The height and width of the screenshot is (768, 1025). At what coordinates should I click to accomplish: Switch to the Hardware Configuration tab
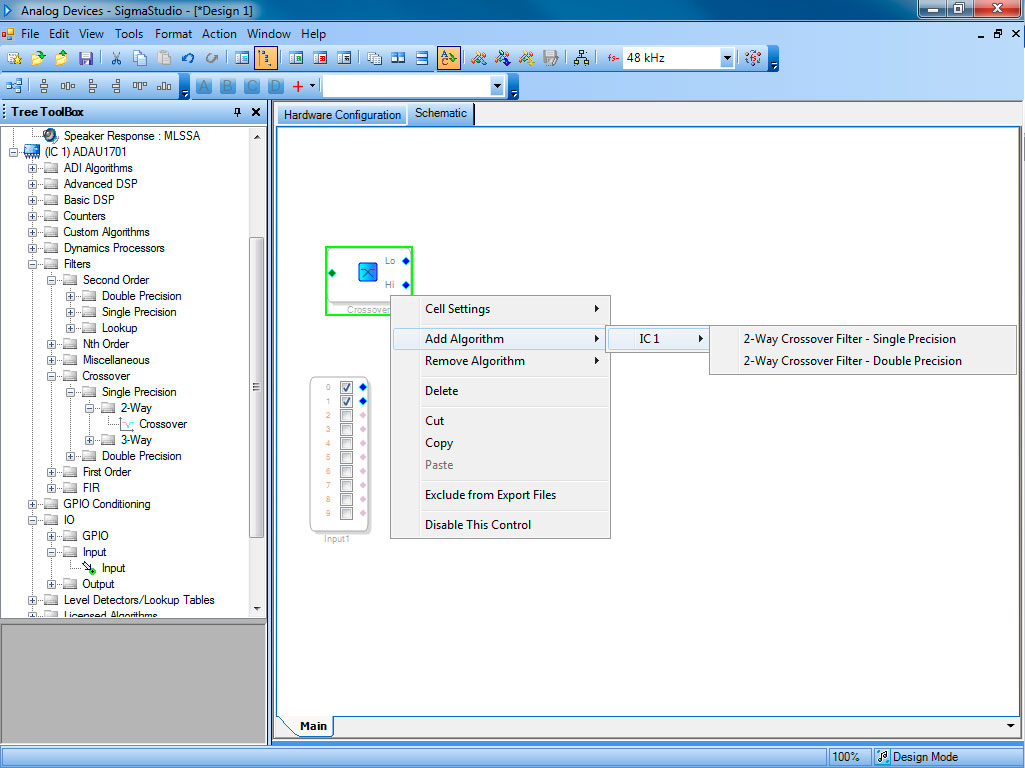point(342,115)
